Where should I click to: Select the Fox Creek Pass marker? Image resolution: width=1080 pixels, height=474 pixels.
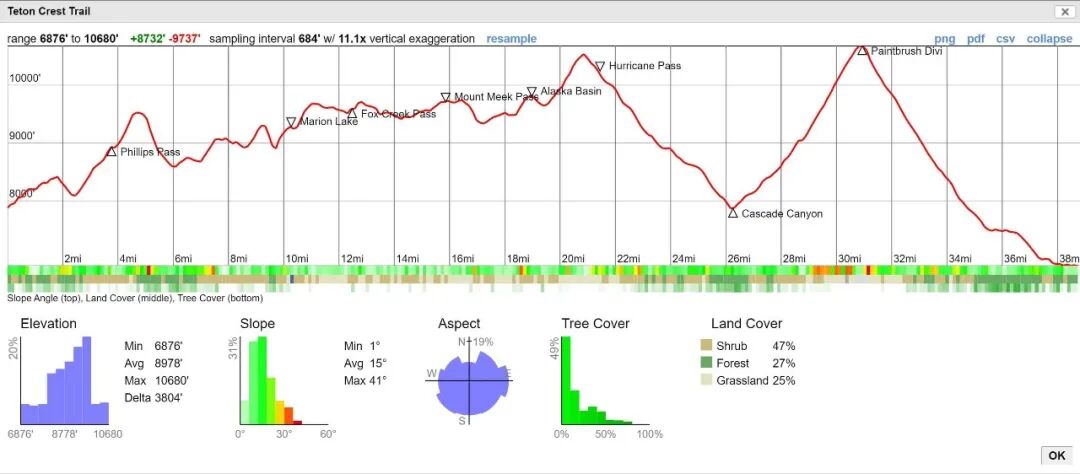point(352,114)
